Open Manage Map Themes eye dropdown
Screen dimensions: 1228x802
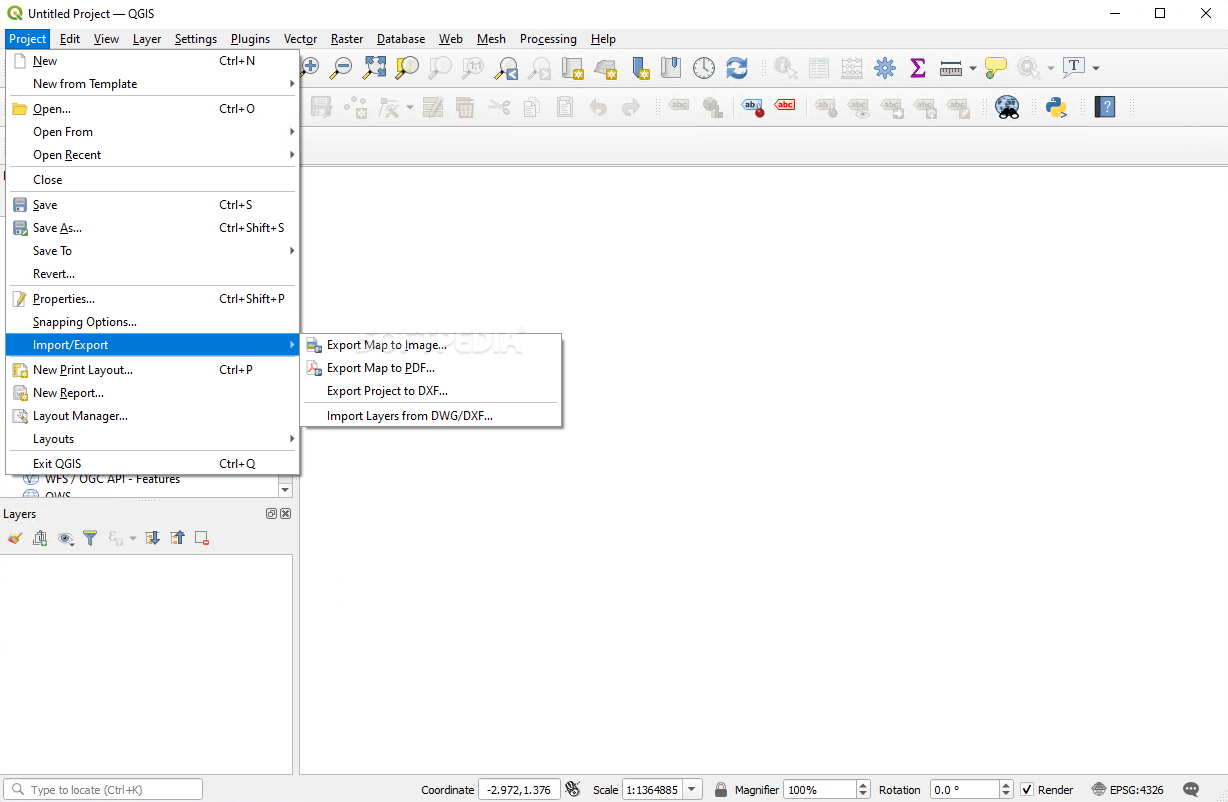[x=66, y=538]
